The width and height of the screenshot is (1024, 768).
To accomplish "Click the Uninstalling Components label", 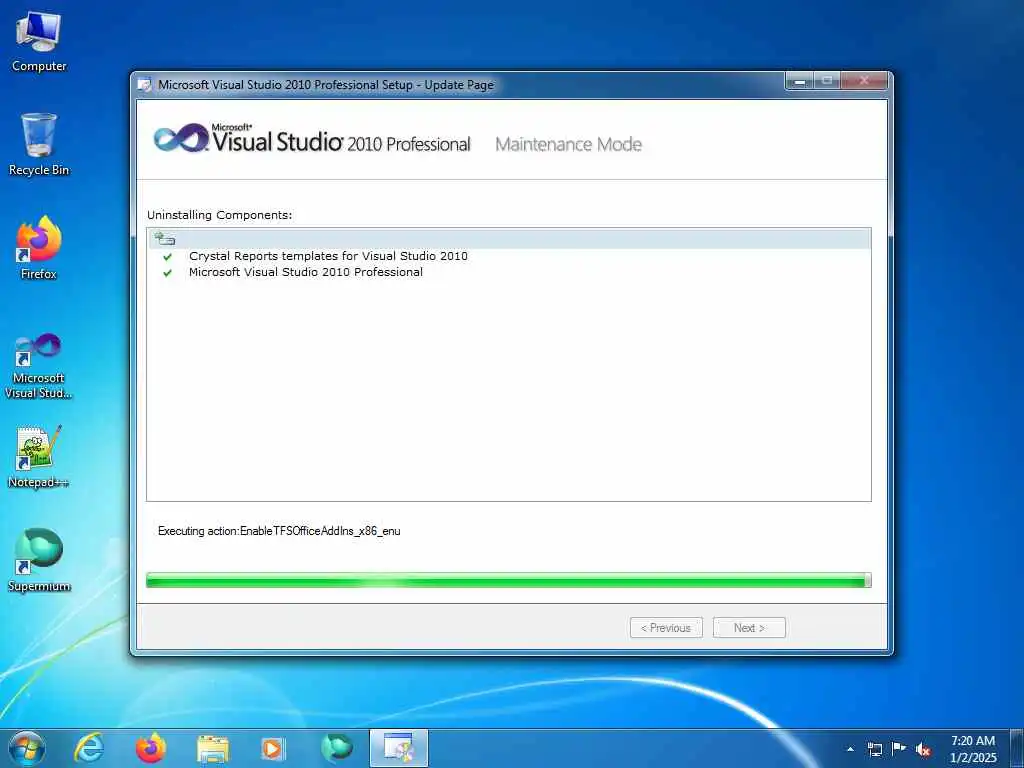I will (219, 215).
